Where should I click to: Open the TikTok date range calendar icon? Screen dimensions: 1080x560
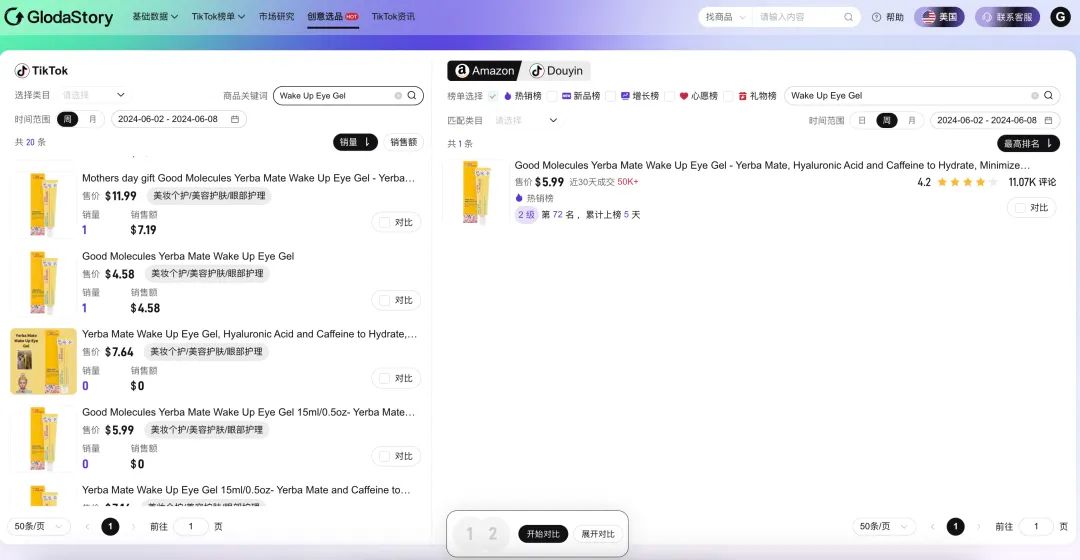click(235, 119)
